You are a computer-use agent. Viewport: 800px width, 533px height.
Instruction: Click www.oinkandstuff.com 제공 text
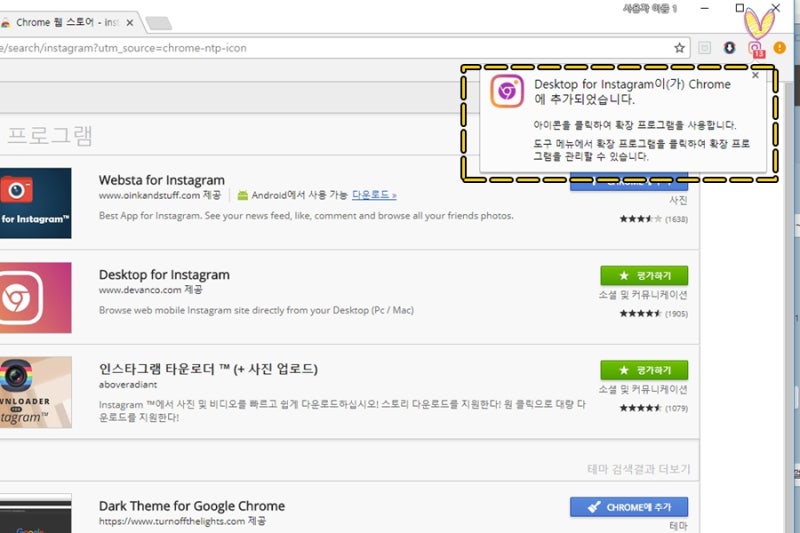[160, 195]
